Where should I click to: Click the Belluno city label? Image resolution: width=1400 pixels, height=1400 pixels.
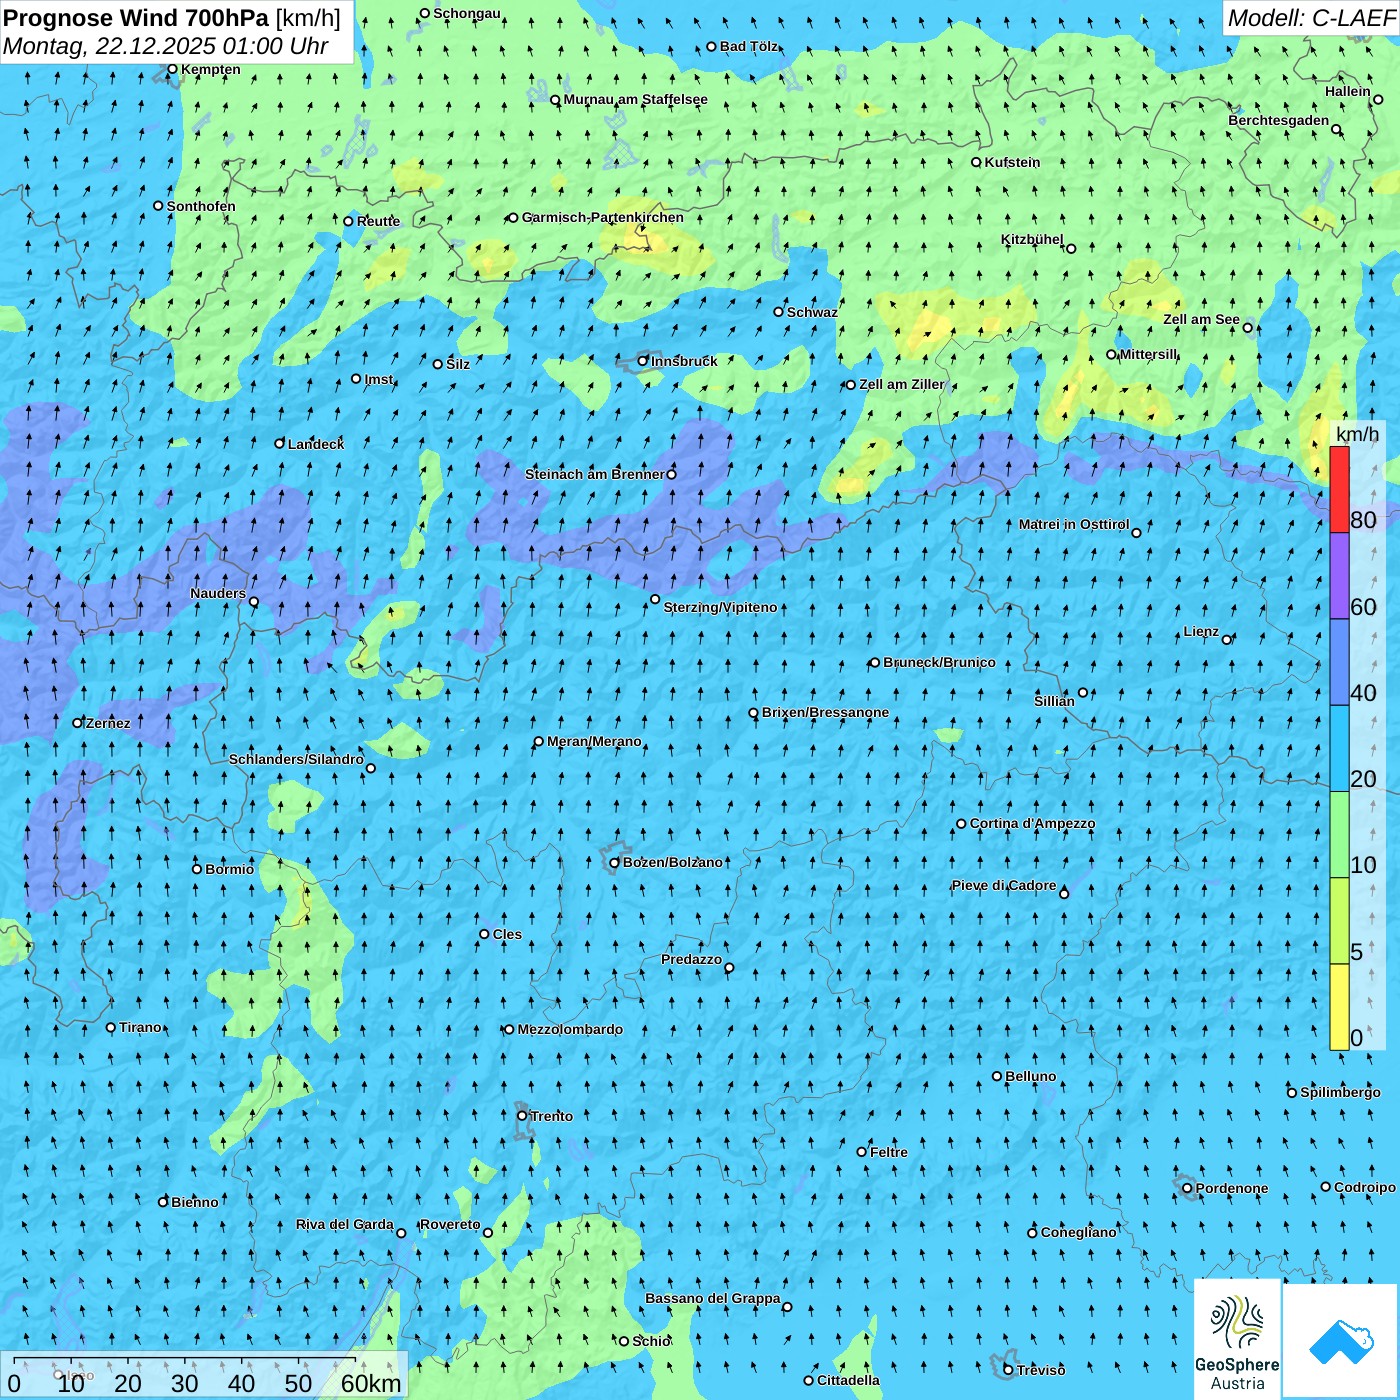[x=1030, y=1076]
